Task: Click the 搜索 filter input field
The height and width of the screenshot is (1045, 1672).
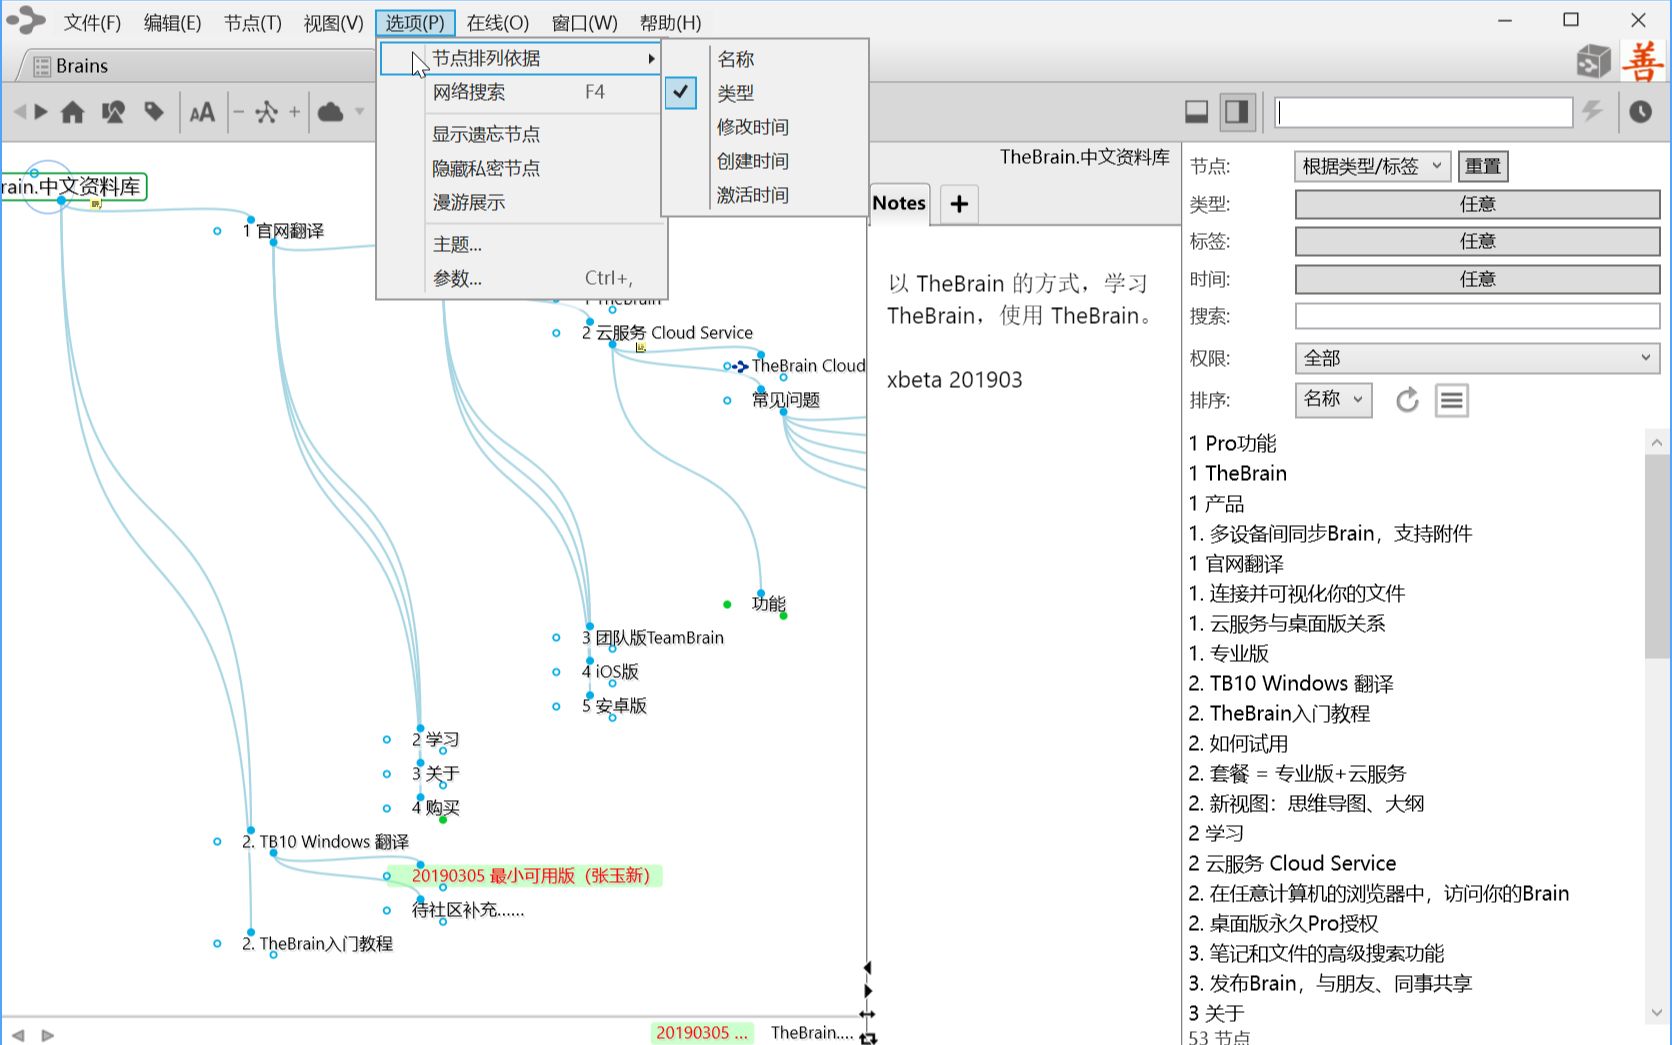Action: (1477, 316)
